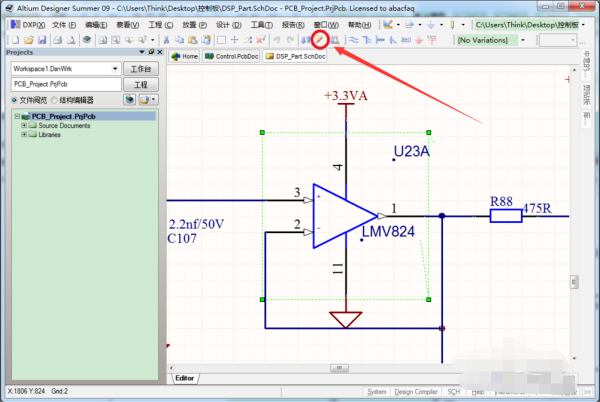Open the Workspace1.DsnWrk dropdown
The image size is (600, 402).
pyautogui.click(x=115, y=69)
